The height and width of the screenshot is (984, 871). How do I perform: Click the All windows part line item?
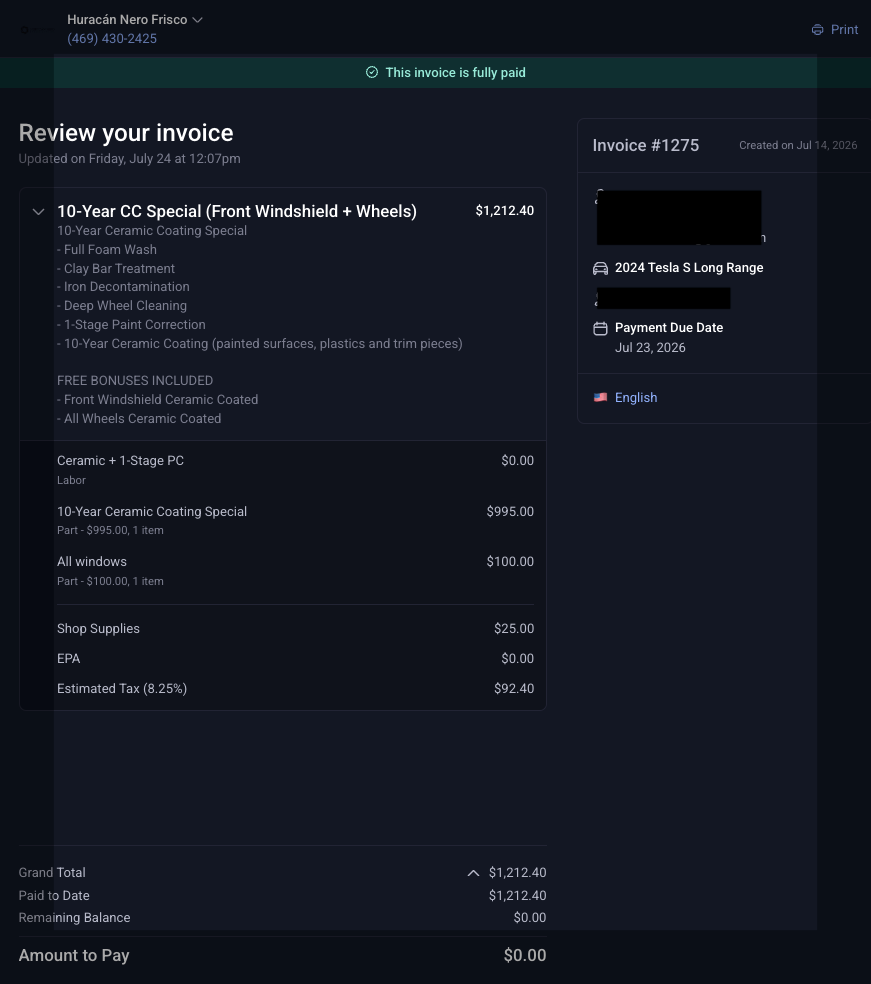point(295,571)
